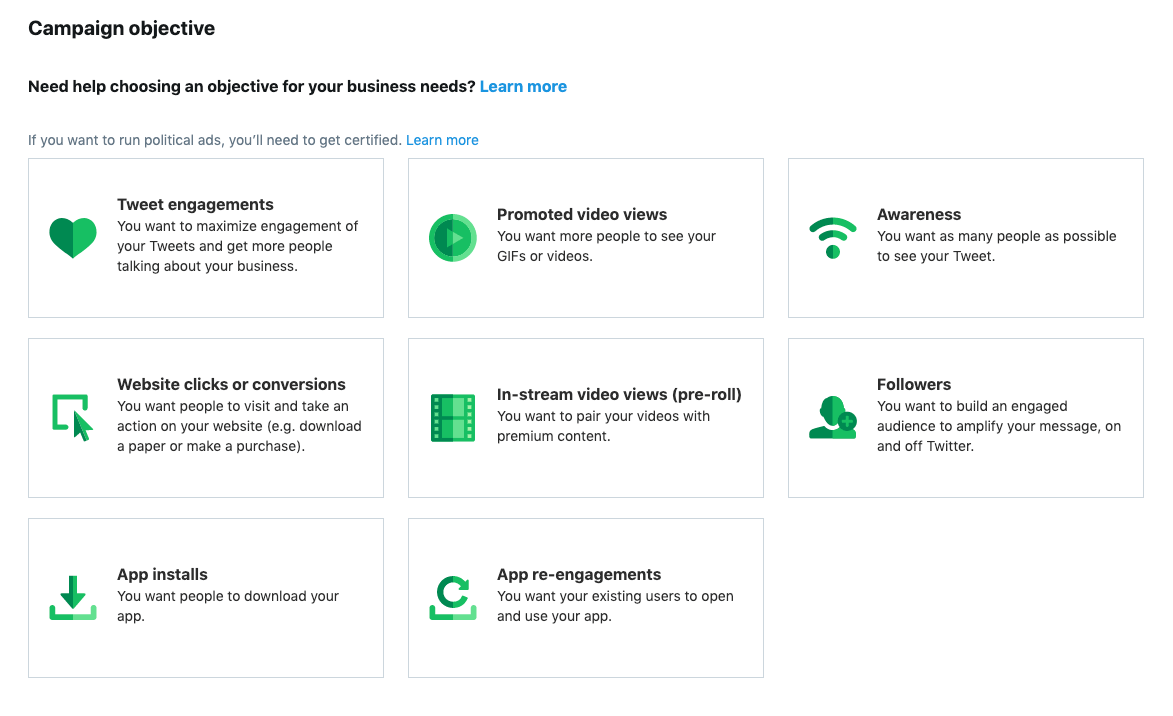Open the political ads Learn more link
Image resolution: width=1173 pixels, height=716 pixels.
click(442, 140)
